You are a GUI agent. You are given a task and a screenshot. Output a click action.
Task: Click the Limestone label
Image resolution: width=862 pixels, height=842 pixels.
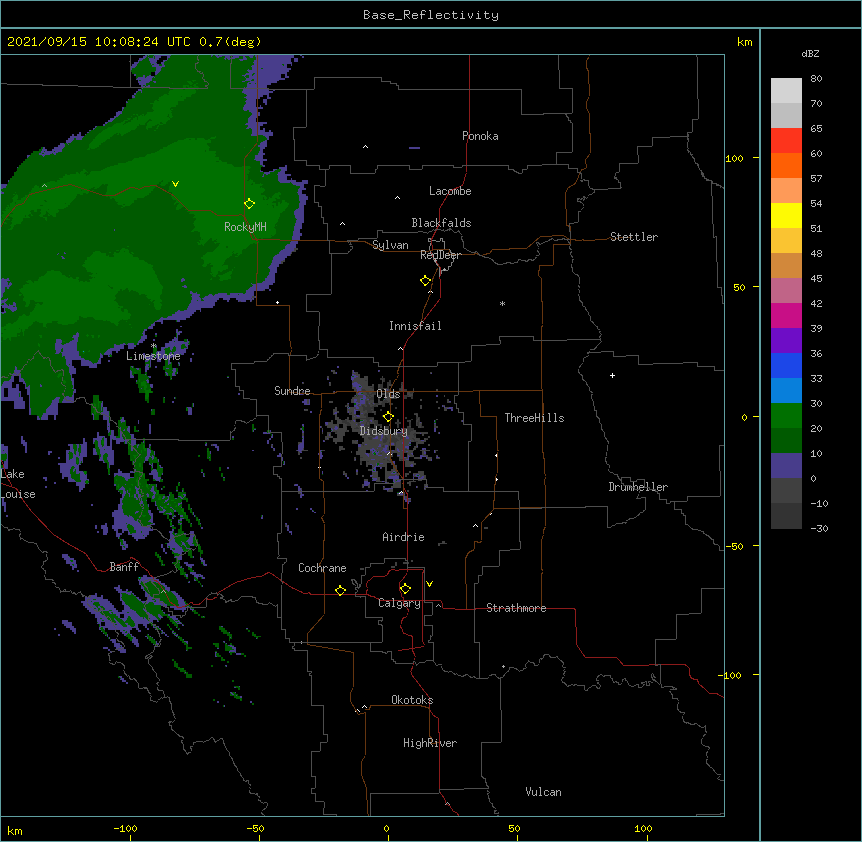tap(153, 356)
